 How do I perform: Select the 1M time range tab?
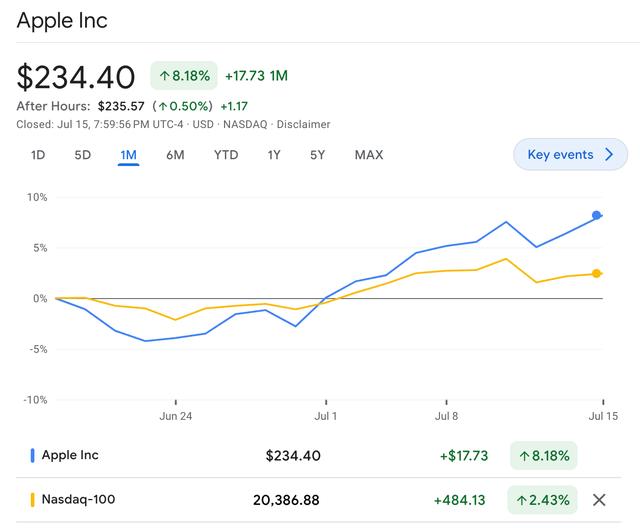(x=128, y=155)
